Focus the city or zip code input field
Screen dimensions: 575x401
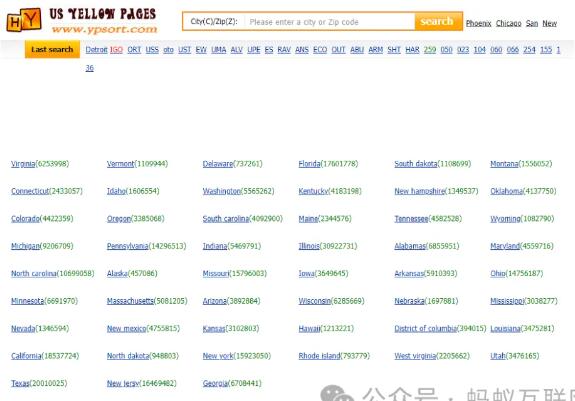[330, 22]
